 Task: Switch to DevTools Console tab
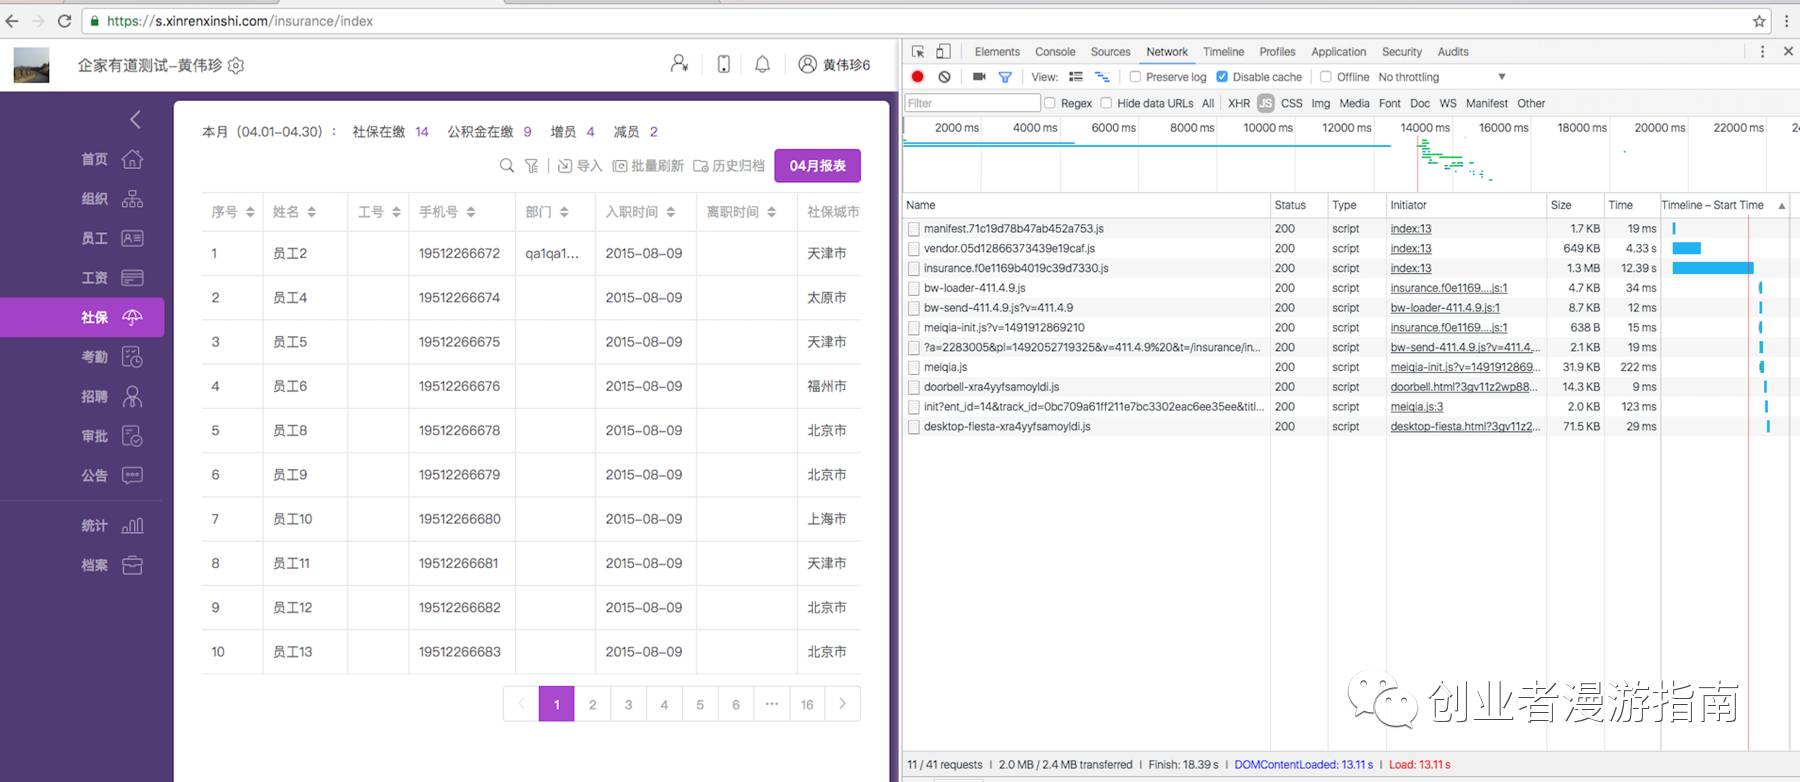click(1055, 52)
